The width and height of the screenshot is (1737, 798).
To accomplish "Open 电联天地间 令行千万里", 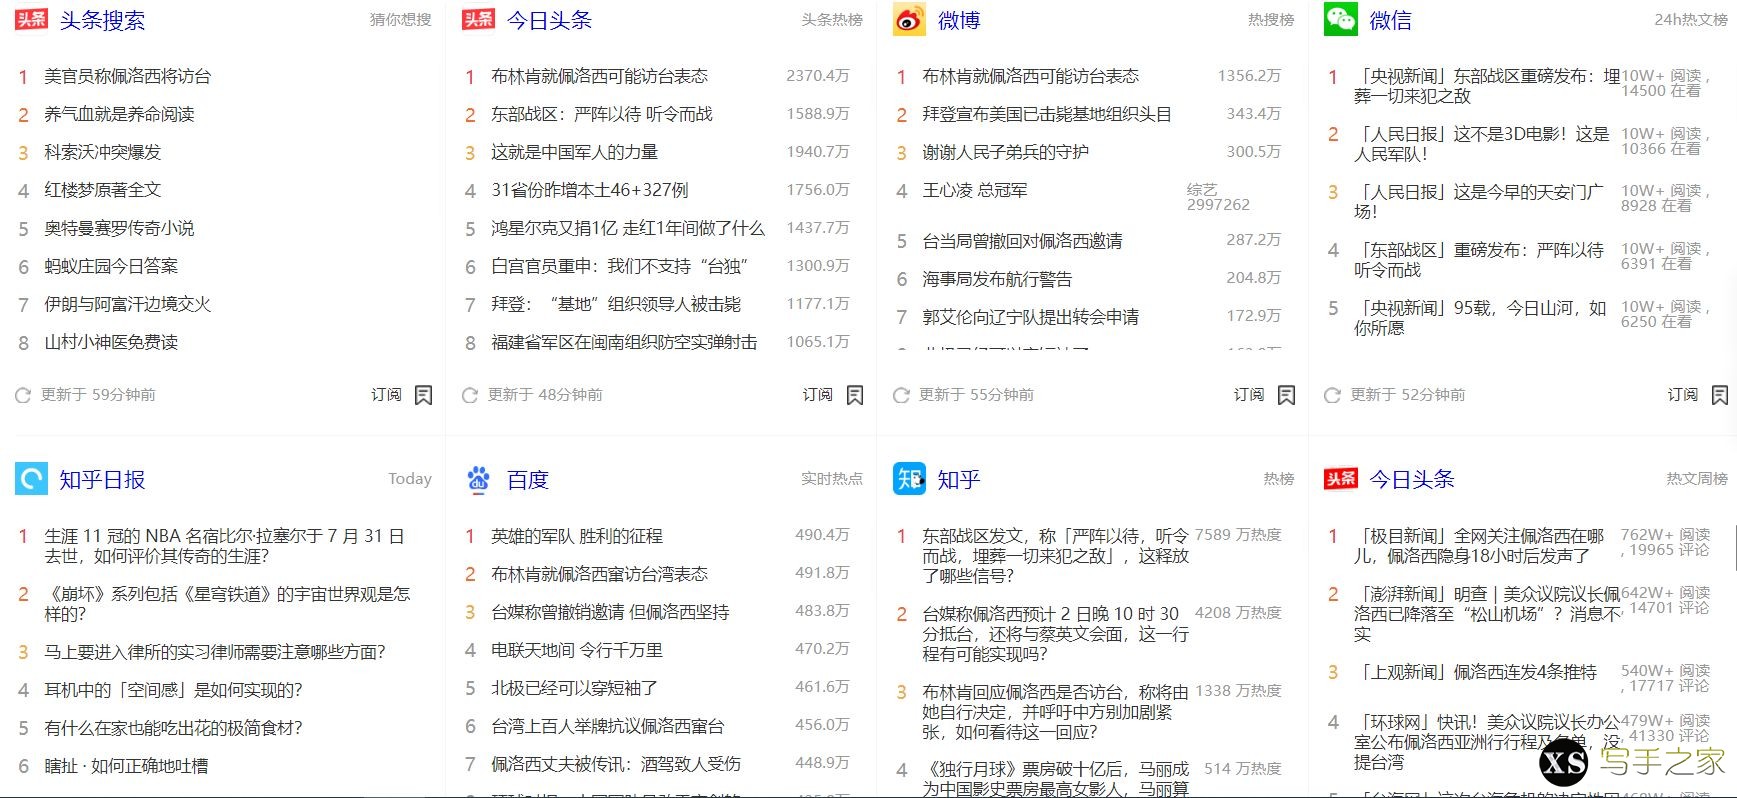I will [x=577, y=650].
